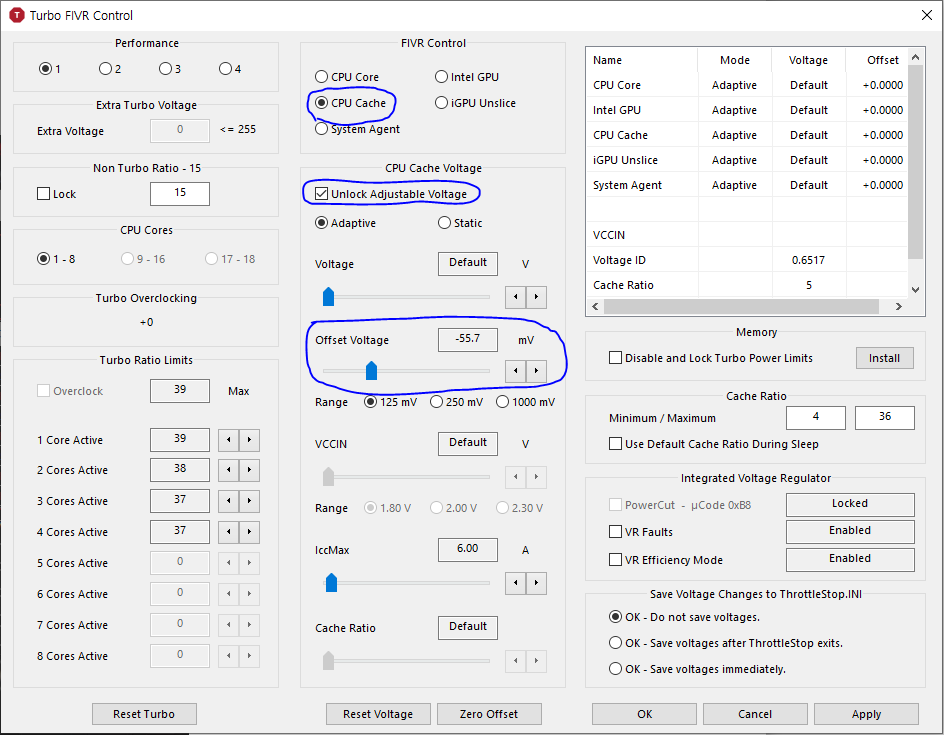The height and width of the screenshot is (735, 944).
Task: Click the IccMax slider thumb
Action: tap(331, 583)
